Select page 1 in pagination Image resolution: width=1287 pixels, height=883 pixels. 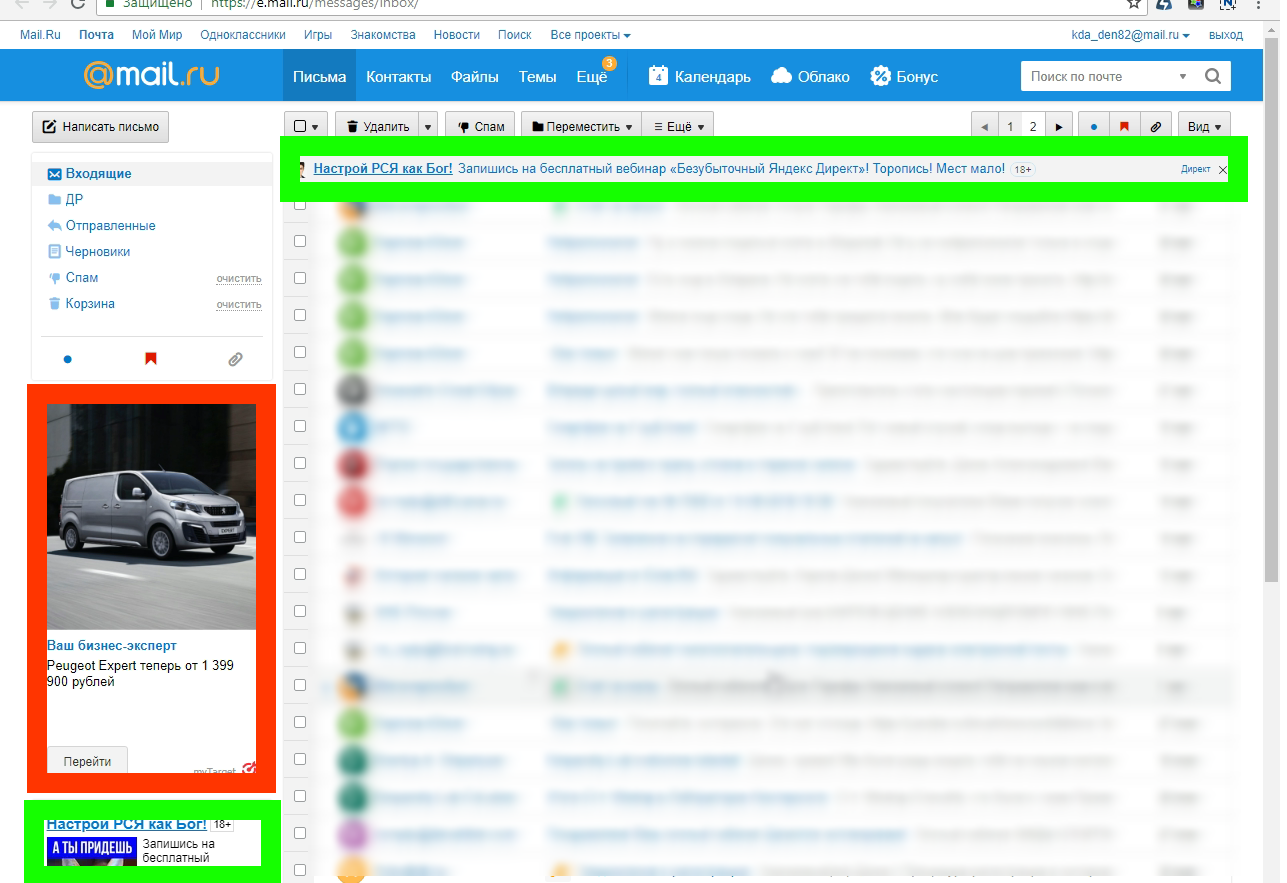point(1010,127)
